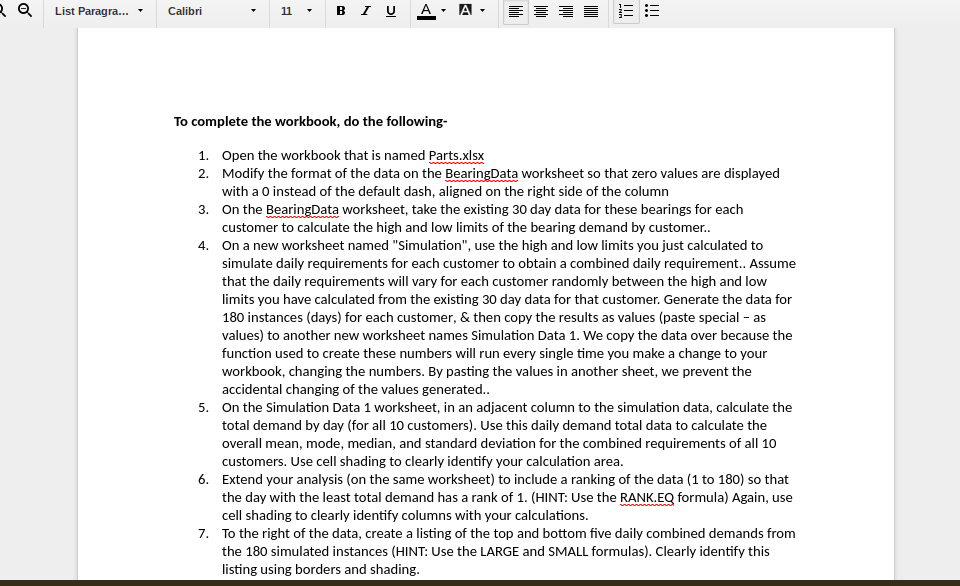Toggle underline formatting
This screenshot has width=960, height=586.
[x=391, y=11]
